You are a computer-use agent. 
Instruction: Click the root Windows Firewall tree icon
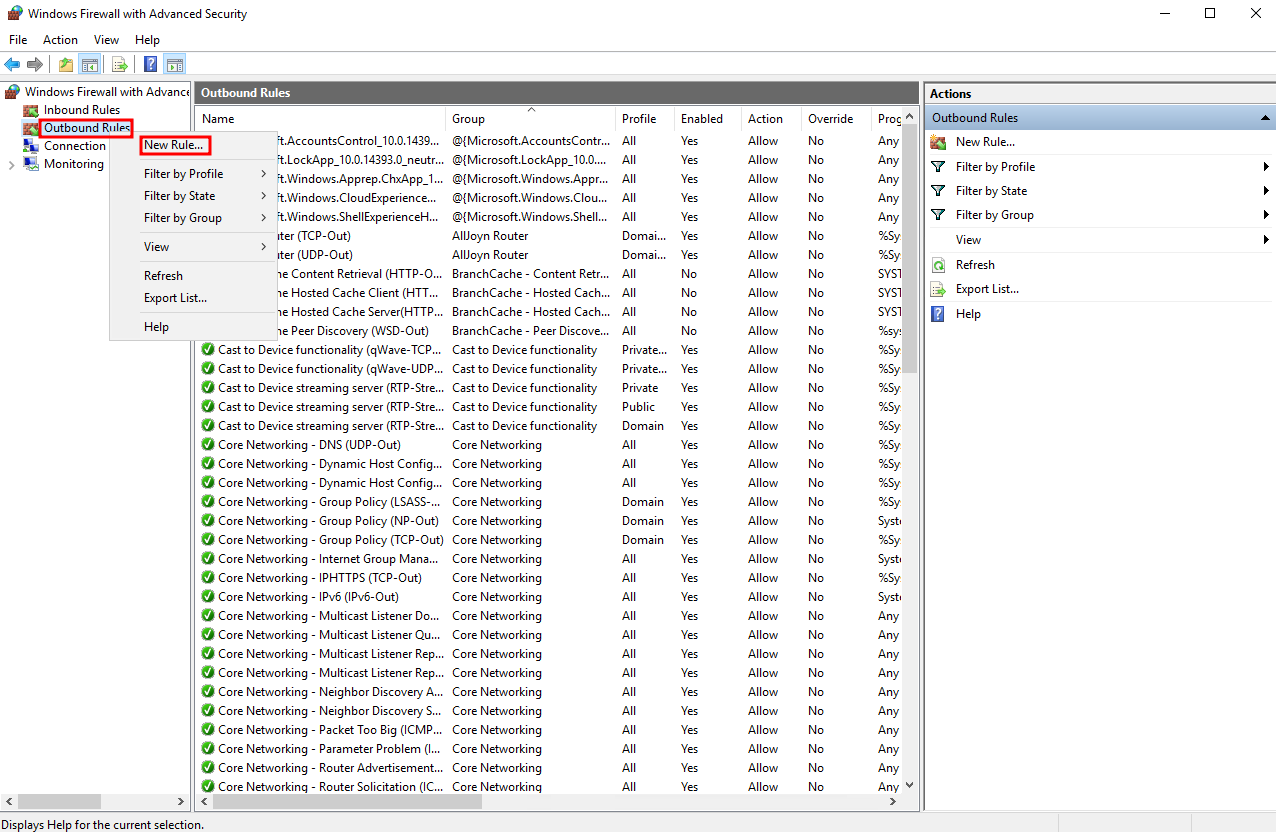(12, 92)
